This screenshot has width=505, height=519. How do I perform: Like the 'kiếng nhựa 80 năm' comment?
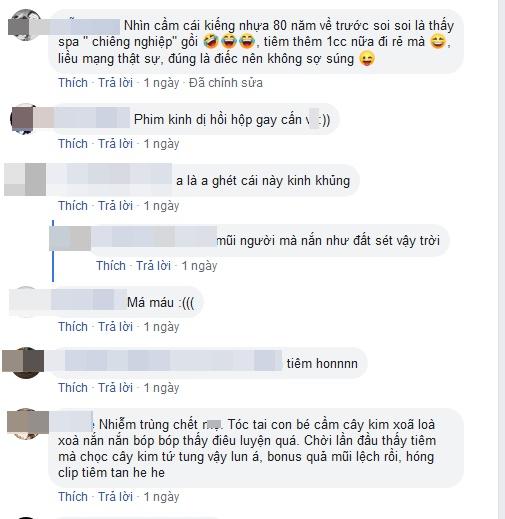tap(73, 83)
